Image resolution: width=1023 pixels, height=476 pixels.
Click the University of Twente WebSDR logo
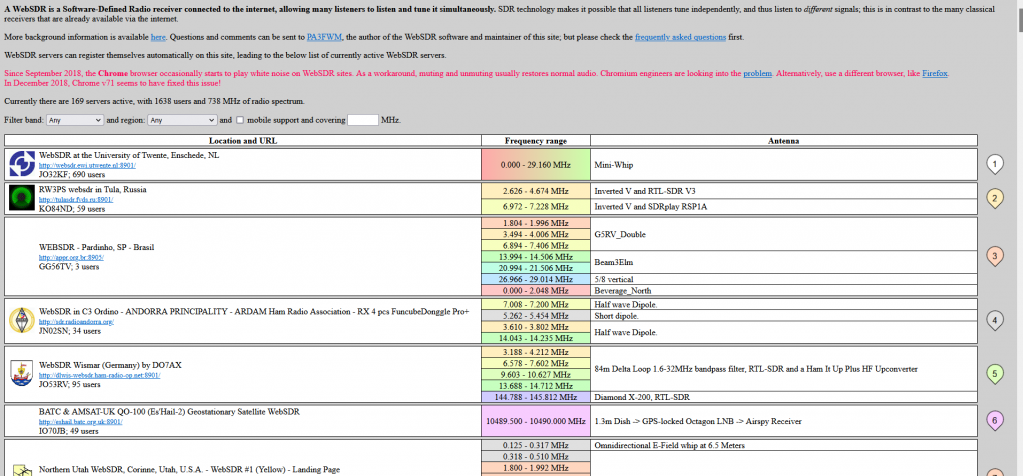point(21,164)
